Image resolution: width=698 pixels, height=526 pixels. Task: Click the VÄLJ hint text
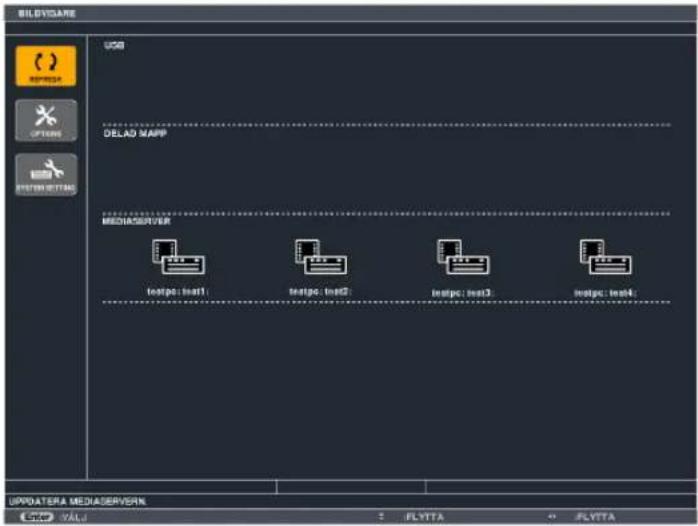(74, 517)
